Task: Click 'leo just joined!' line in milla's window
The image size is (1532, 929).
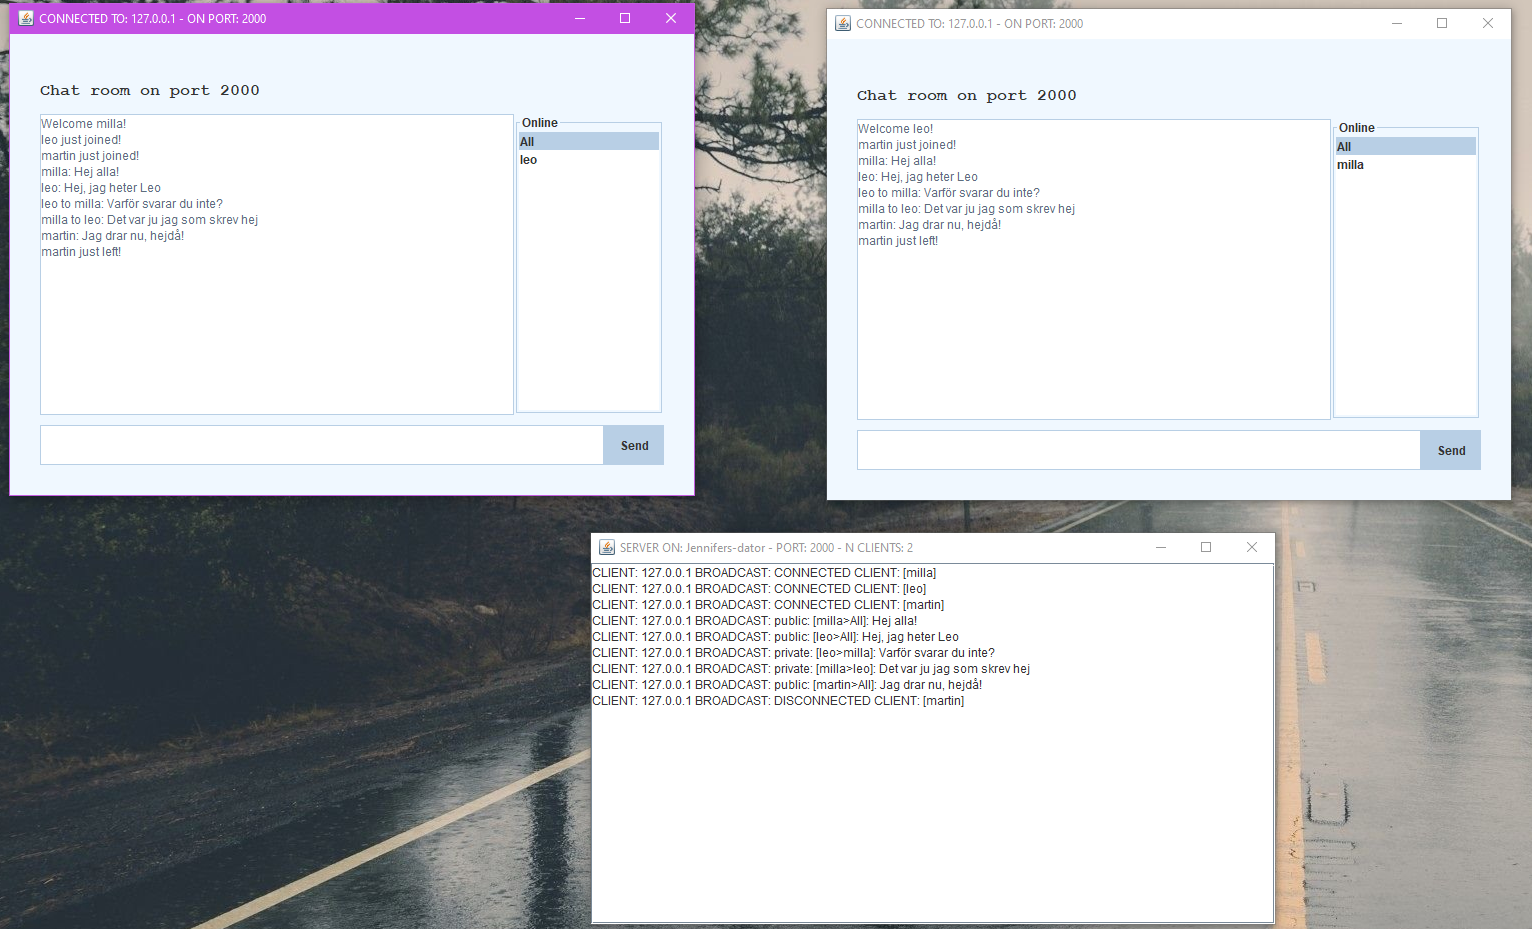Action: tap(81, 140)
